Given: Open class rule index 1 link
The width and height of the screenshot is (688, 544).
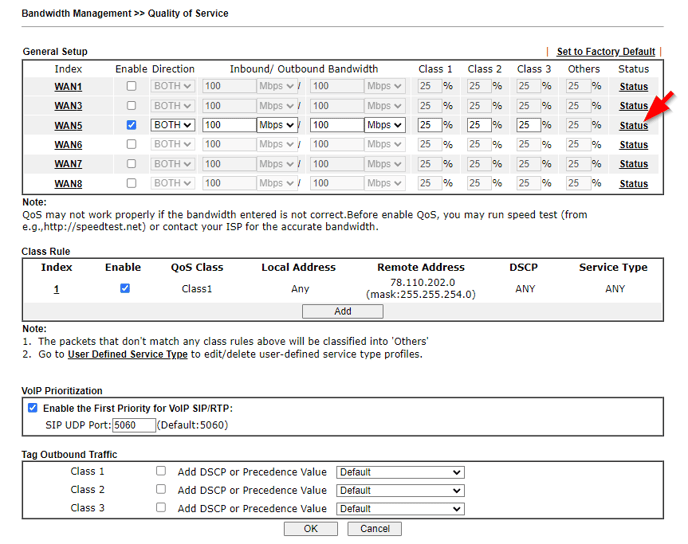Looking at the screenshot, I should click(57, 289).
